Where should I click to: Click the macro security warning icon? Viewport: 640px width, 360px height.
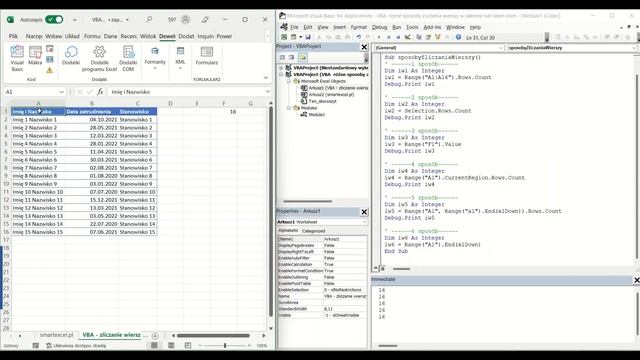[49, 70]
